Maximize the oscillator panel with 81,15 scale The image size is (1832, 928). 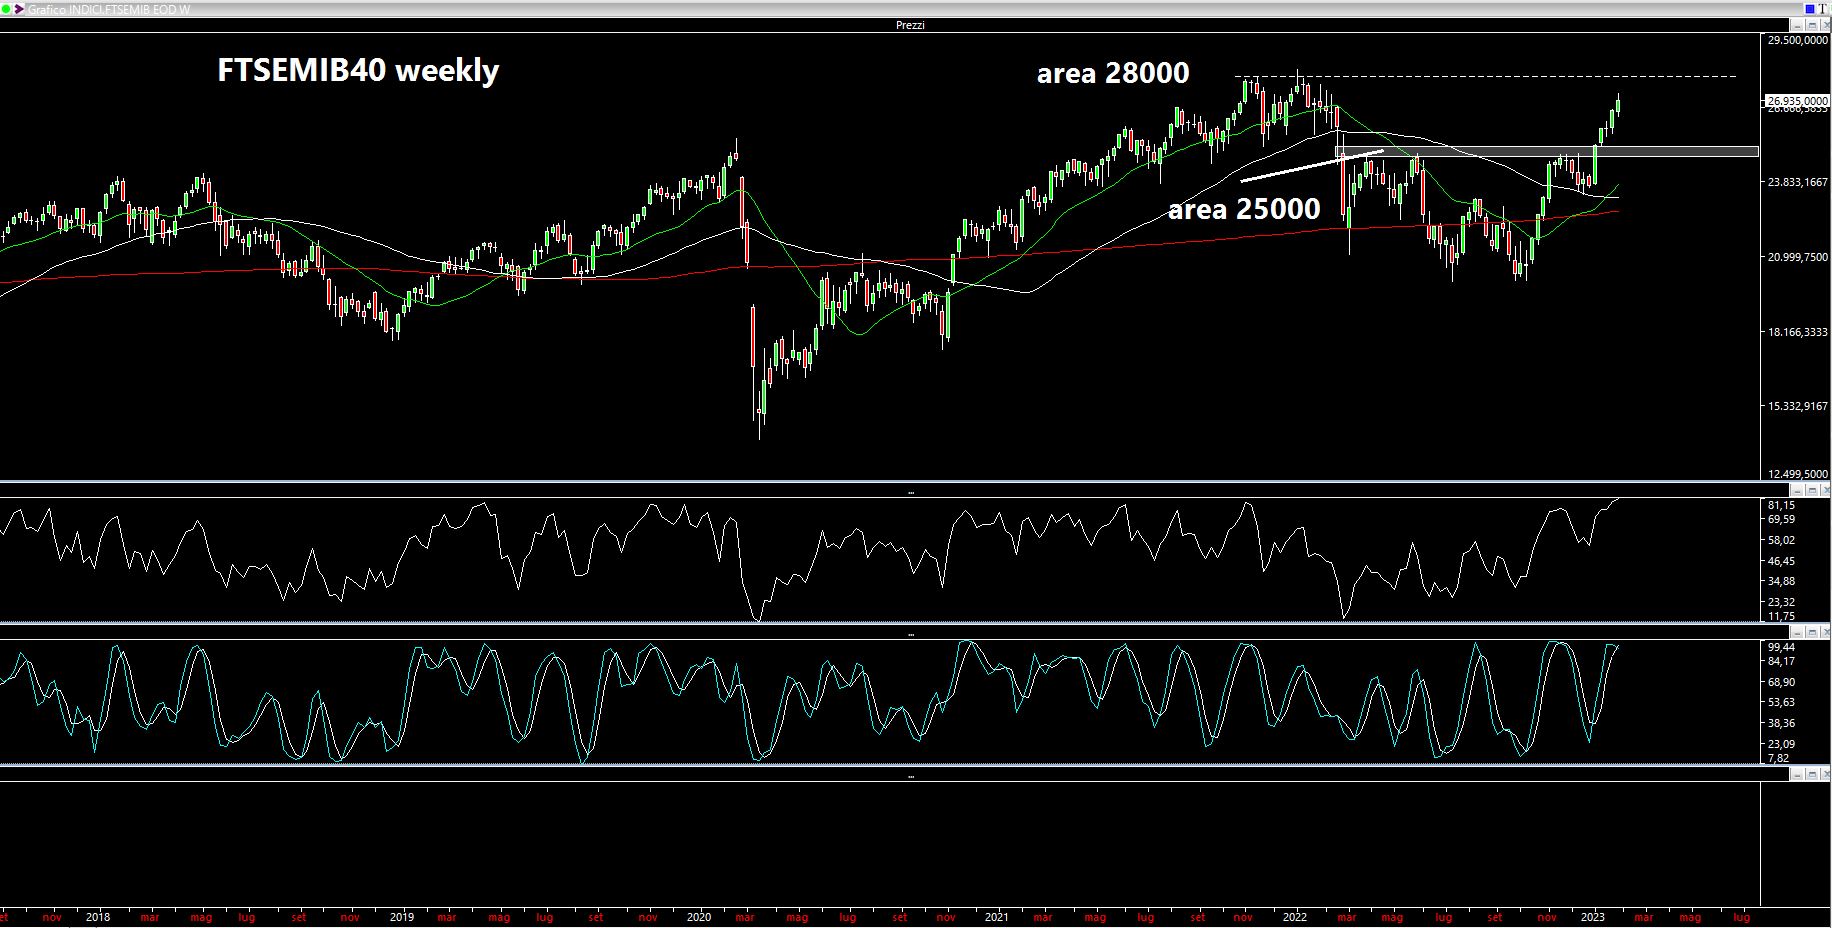[x=1812, y=491]
